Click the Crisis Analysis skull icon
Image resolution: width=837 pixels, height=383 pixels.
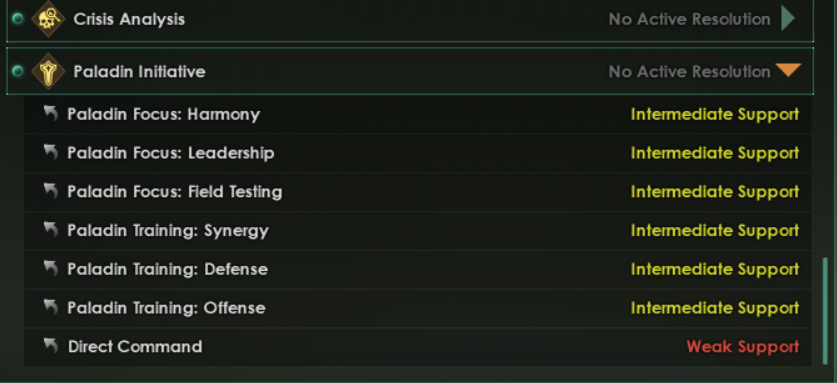click(48, 19)
